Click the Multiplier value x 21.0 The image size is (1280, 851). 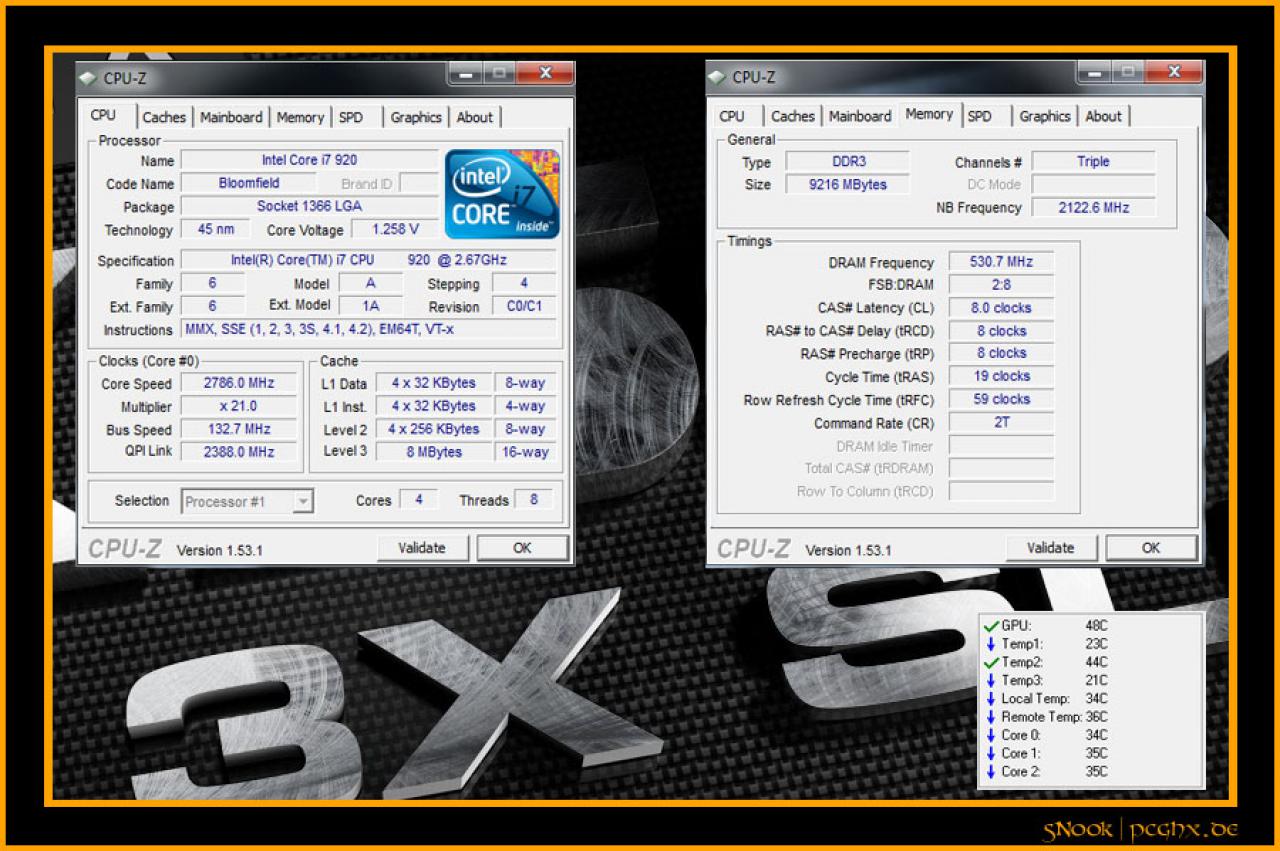[x=238, y=406]
